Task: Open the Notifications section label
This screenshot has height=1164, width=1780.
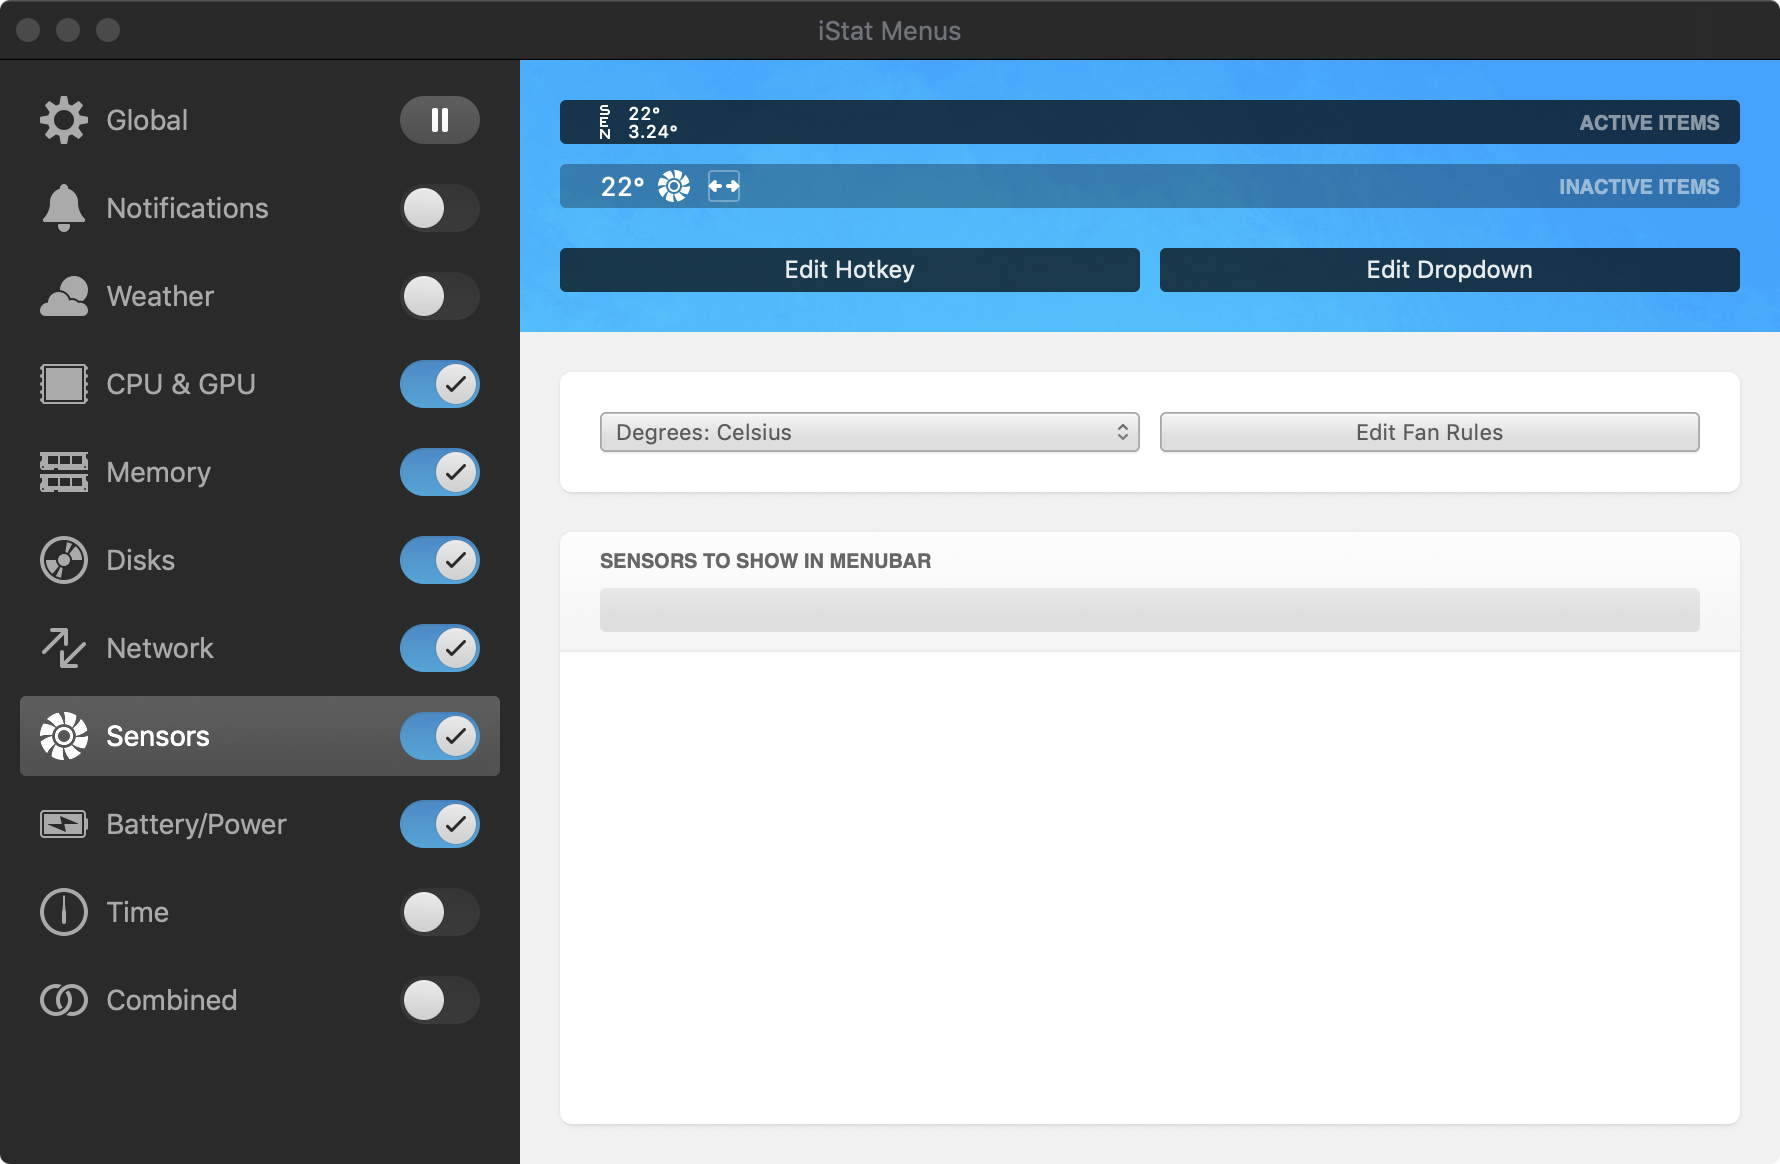Action: click(x=187, y=208)
